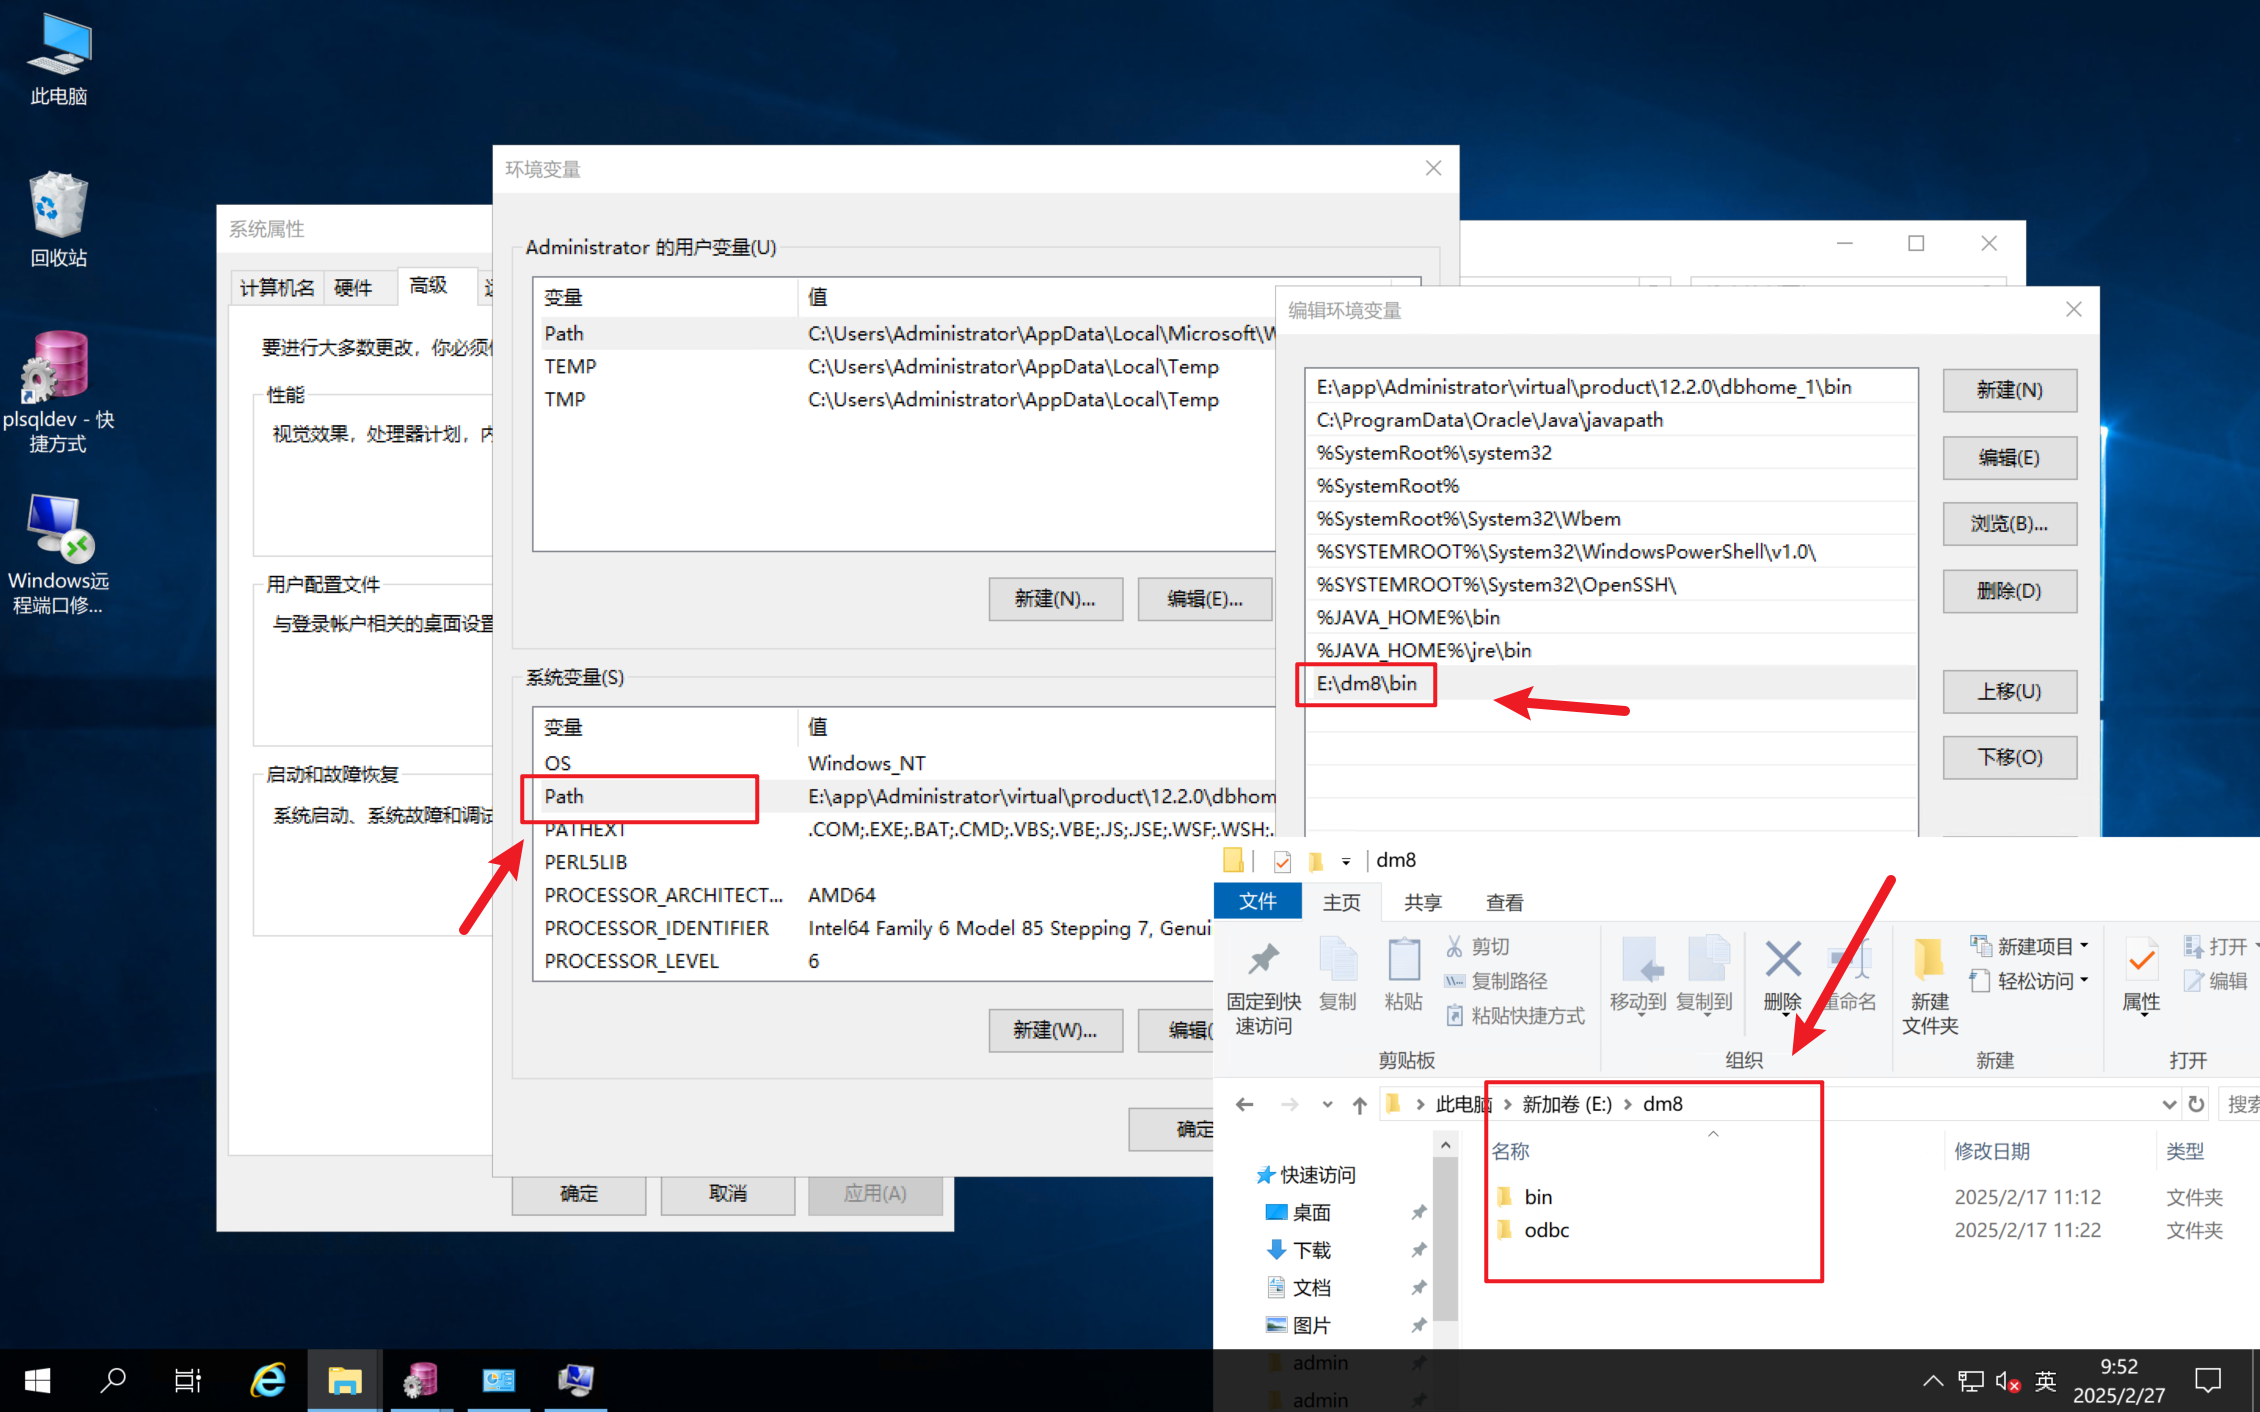2260x1412 pixels.
Task: Click the muted volume icon in system tray
Action: click(x=2007, y=1382)
